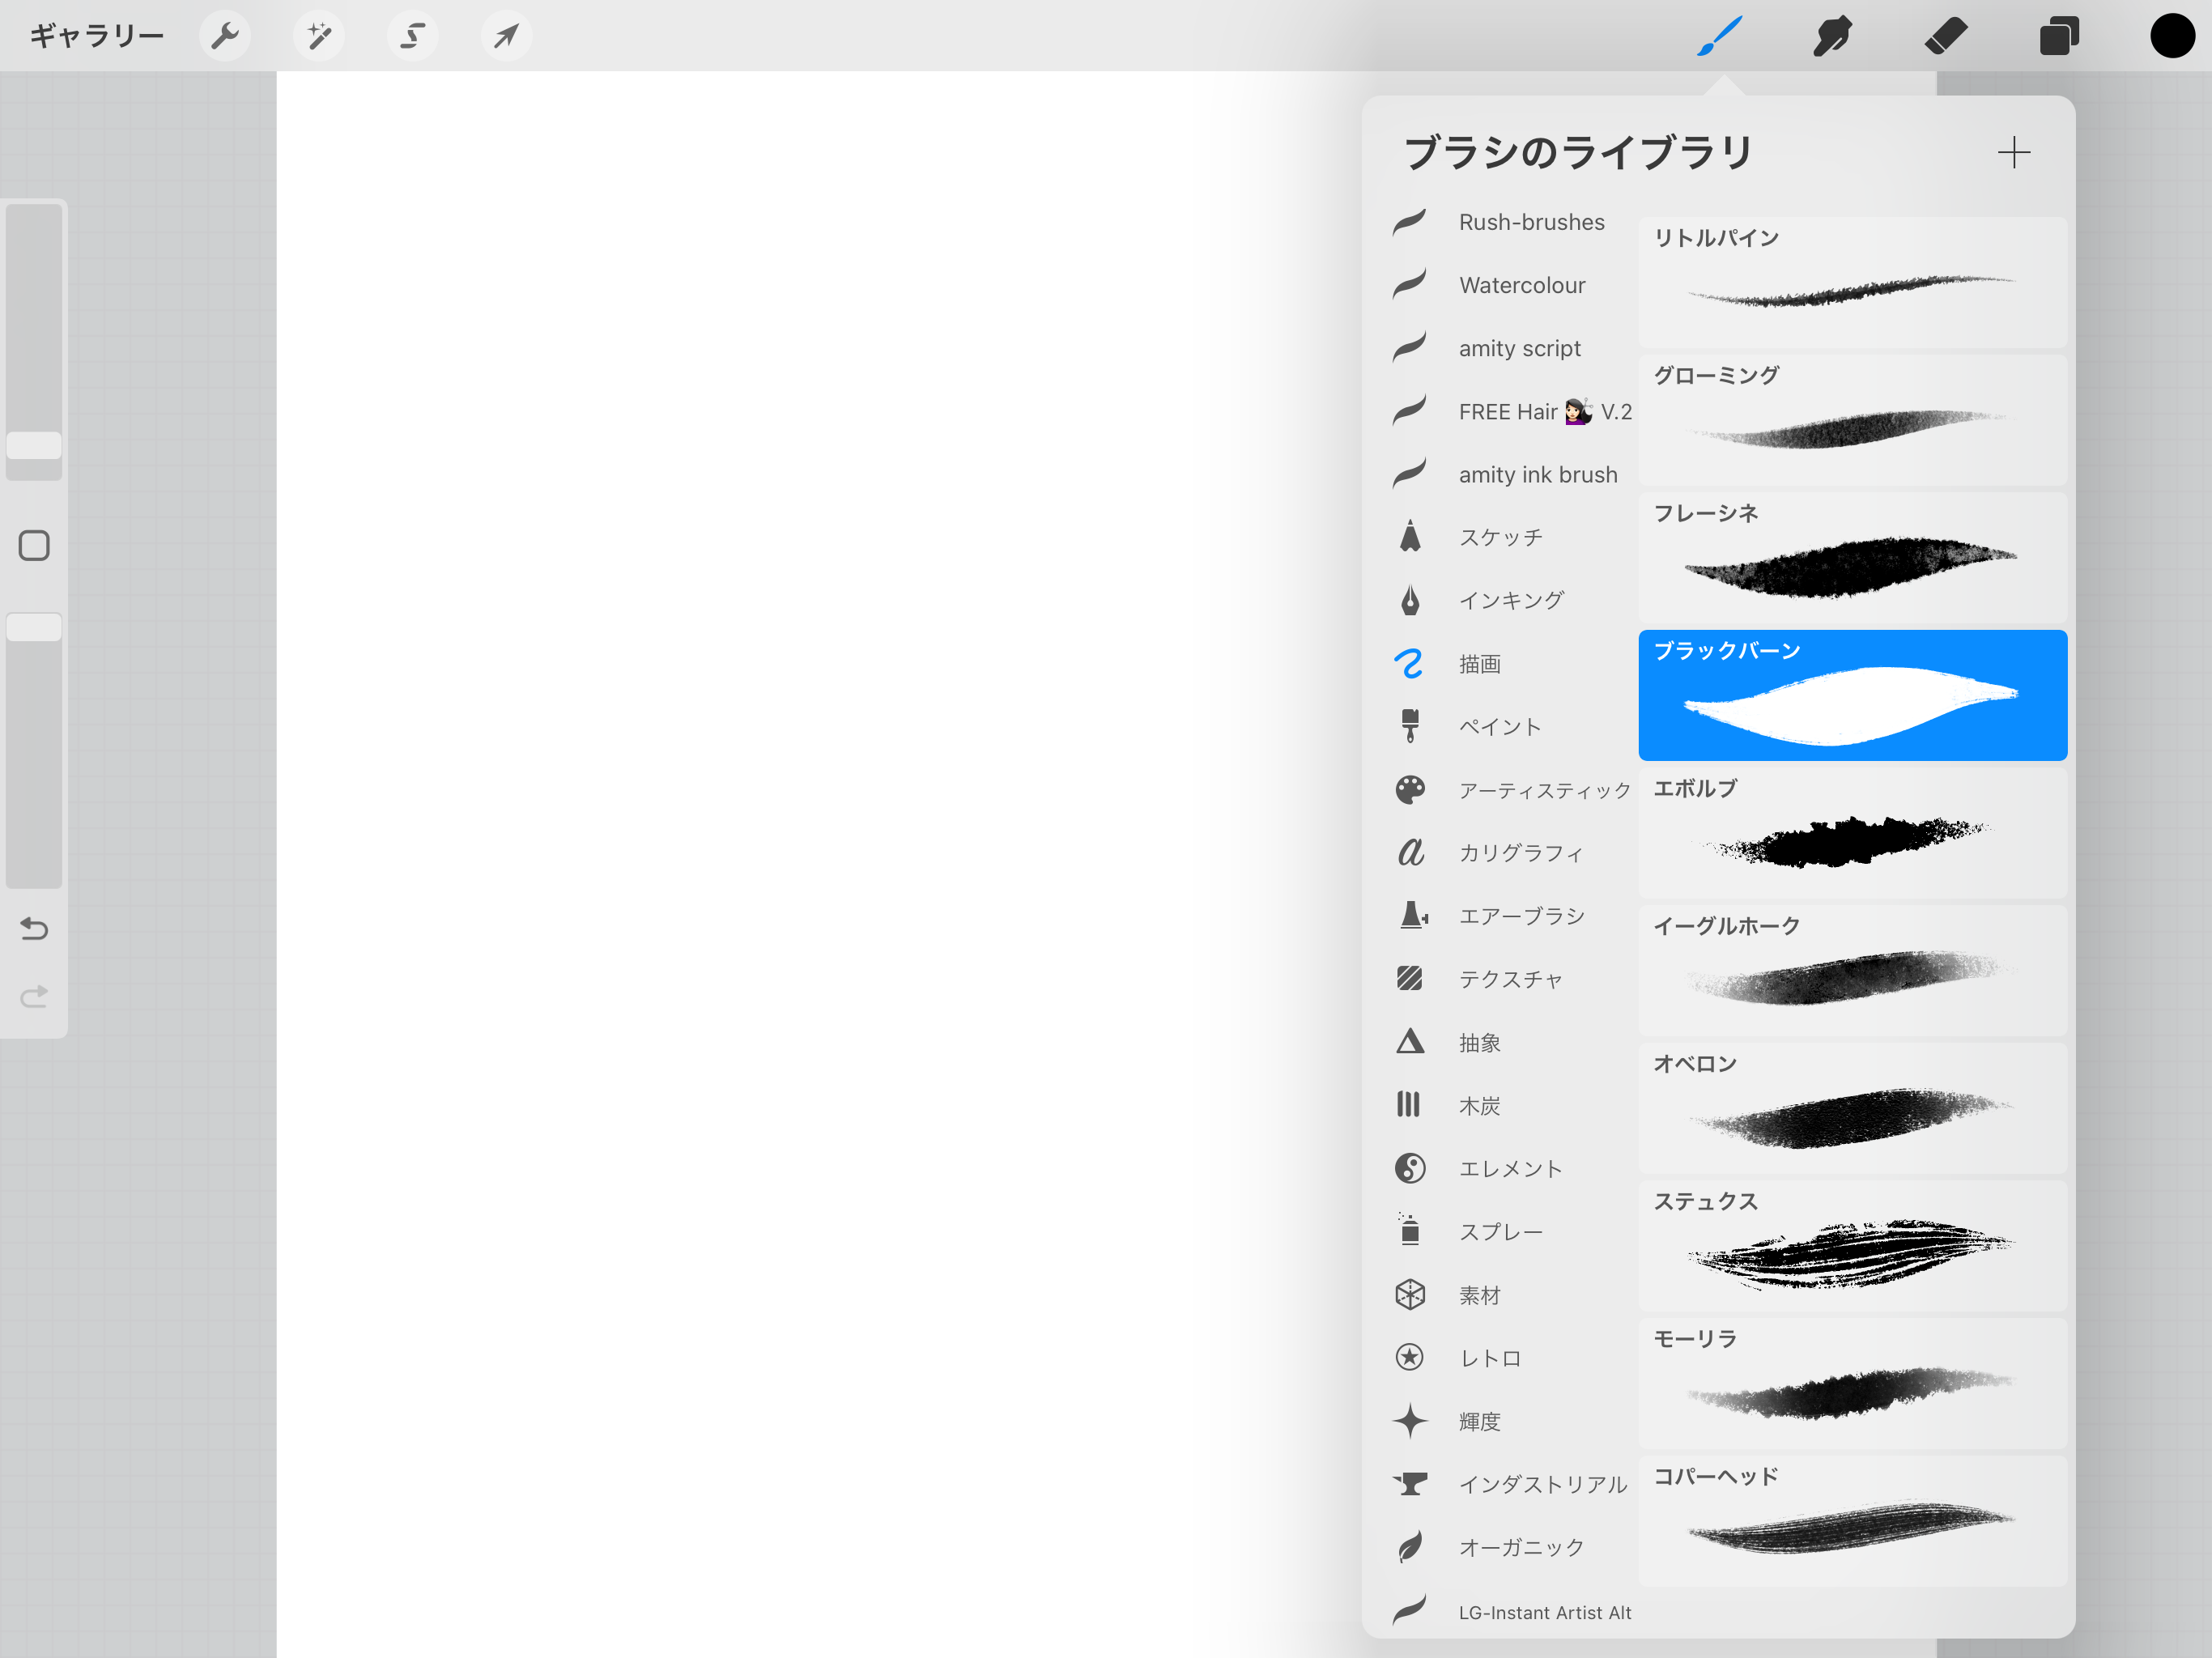Click the 木炭 charcoal bars icon
Screen dimensions: 2212x1658
[1408, 1105]
